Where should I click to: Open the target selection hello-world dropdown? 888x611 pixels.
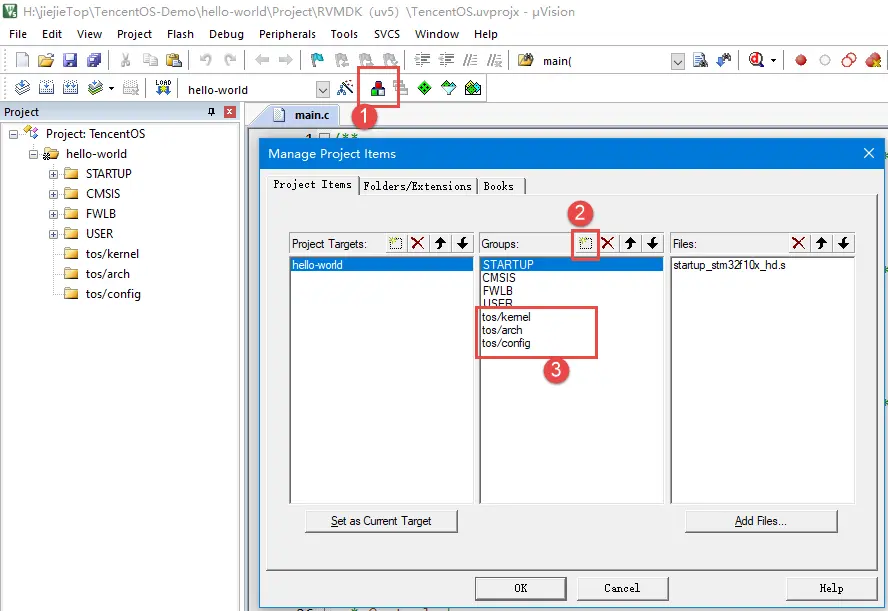(x=322, y=89)
